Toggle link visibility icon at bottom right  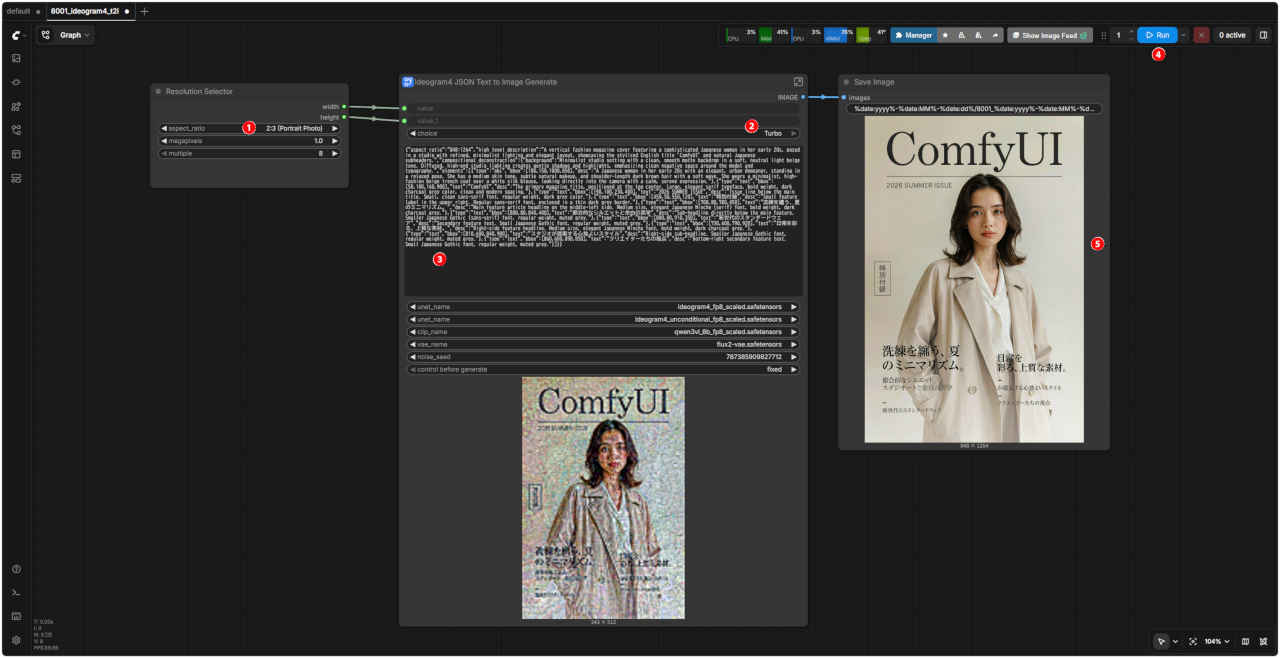pos(1264,641)
